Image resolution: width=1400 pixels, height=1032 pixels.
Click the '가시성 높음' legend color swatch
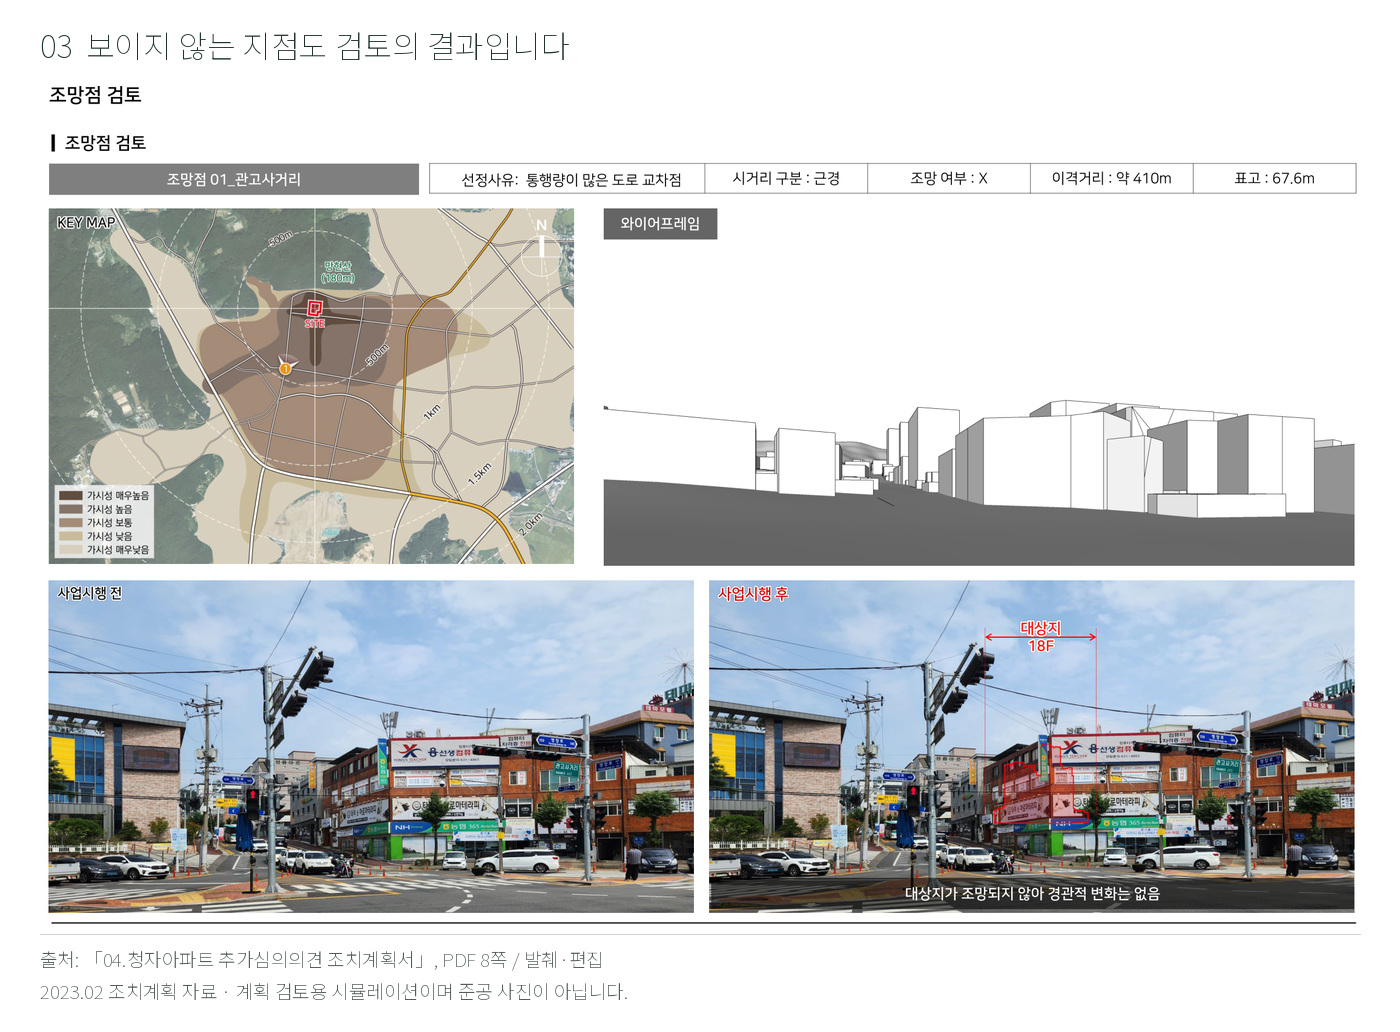point(70,509)
